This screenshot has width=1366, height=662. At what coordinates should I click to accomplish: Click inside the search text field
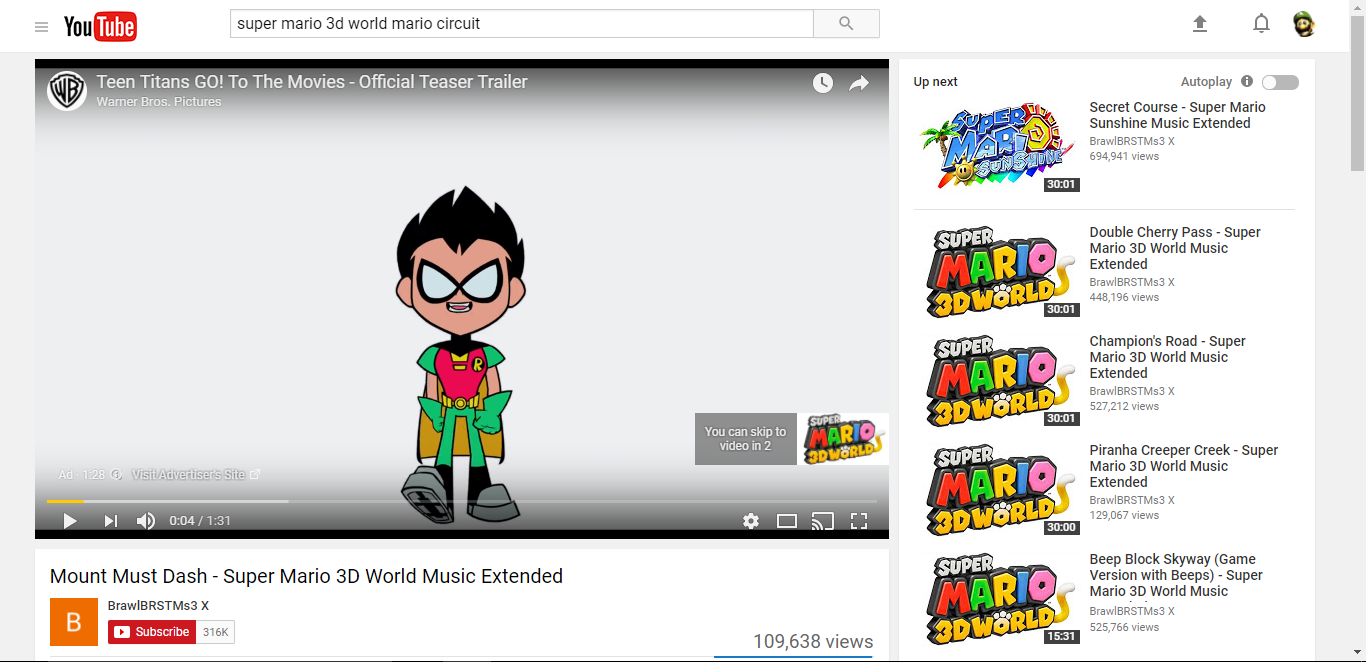[522, 24]
